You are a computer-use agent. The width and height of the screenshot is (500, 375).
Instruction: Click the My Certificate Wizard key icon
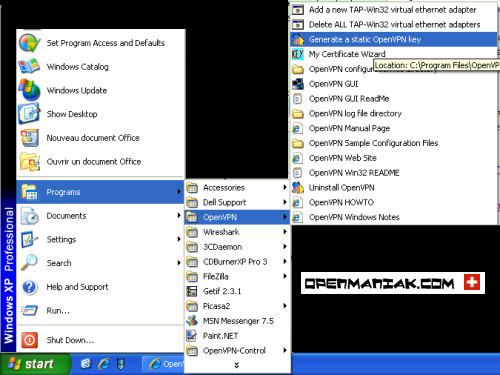[298, 54]
